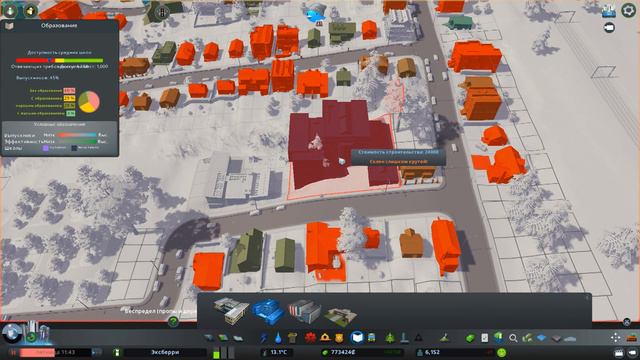Click the Education book icon in panel header
640x360 pixels.
point(9,26)
